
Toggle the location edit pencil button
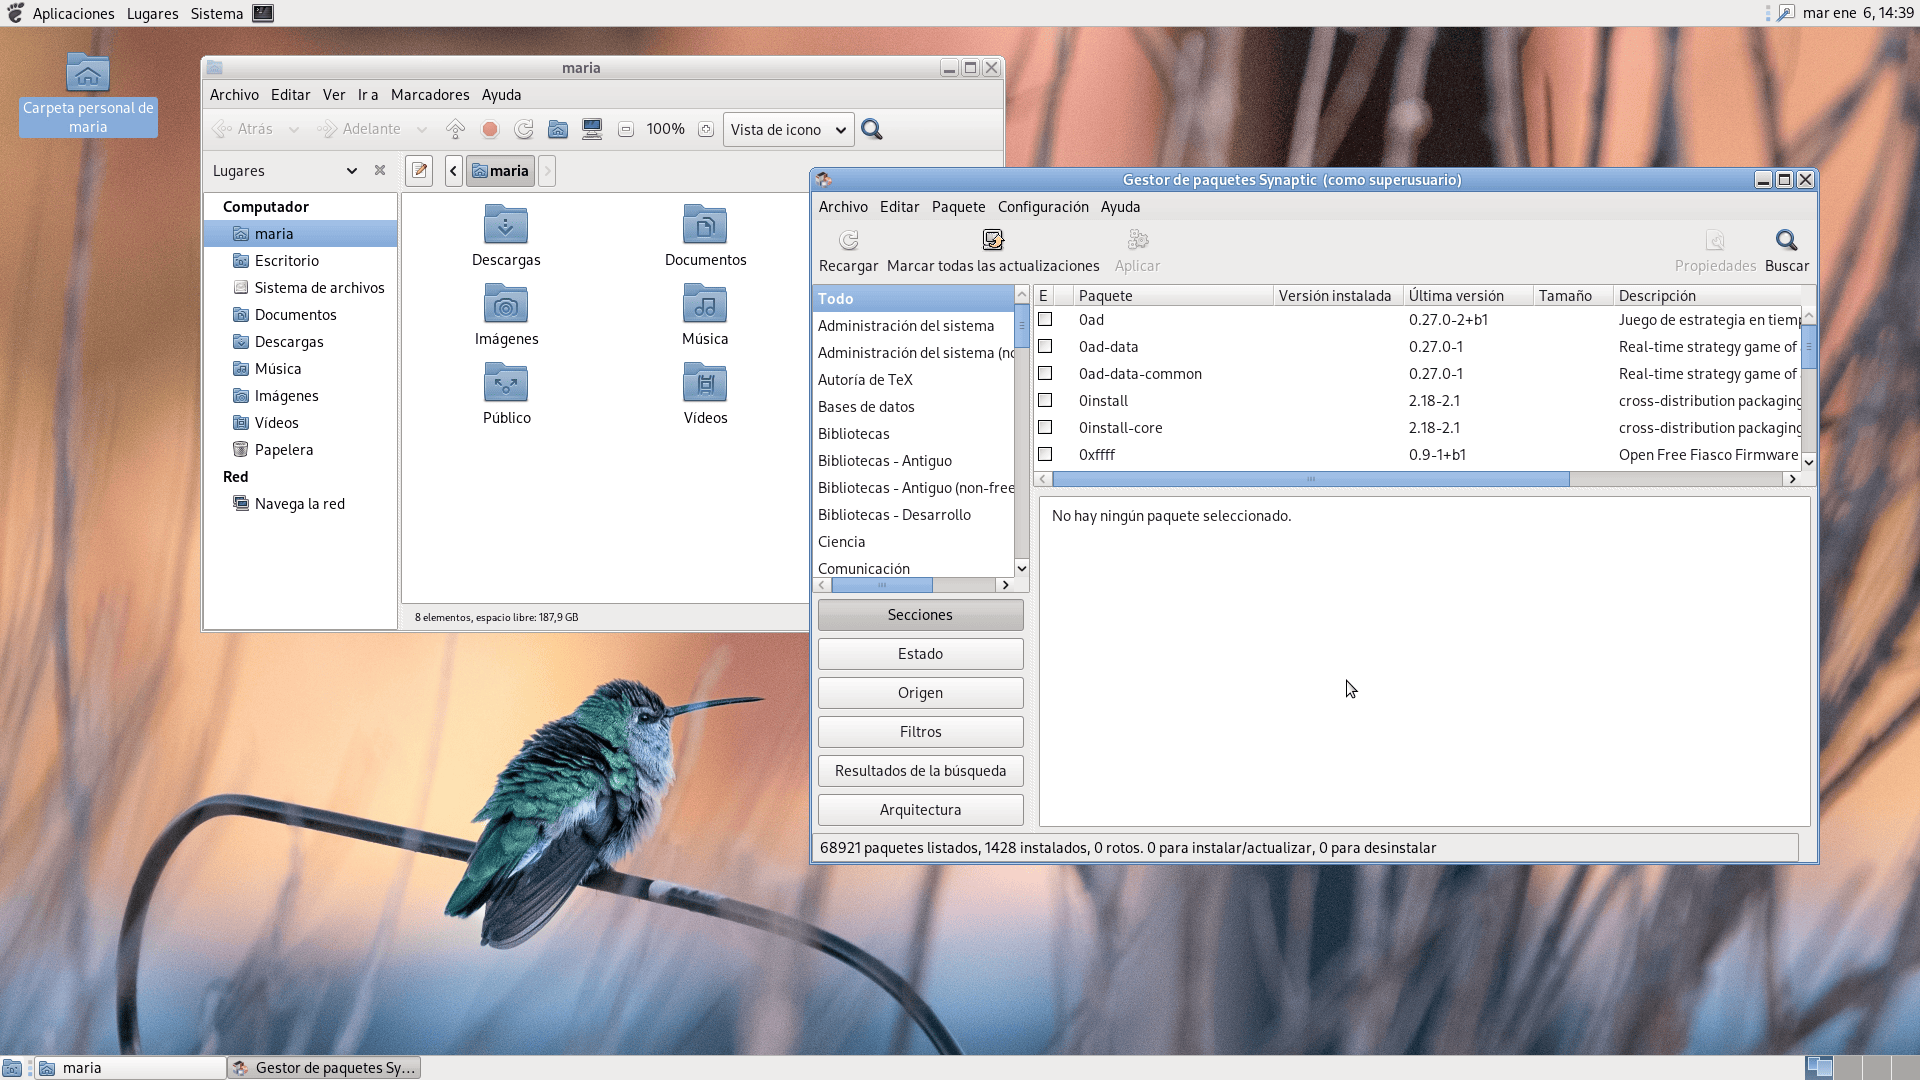pos(420,171)
